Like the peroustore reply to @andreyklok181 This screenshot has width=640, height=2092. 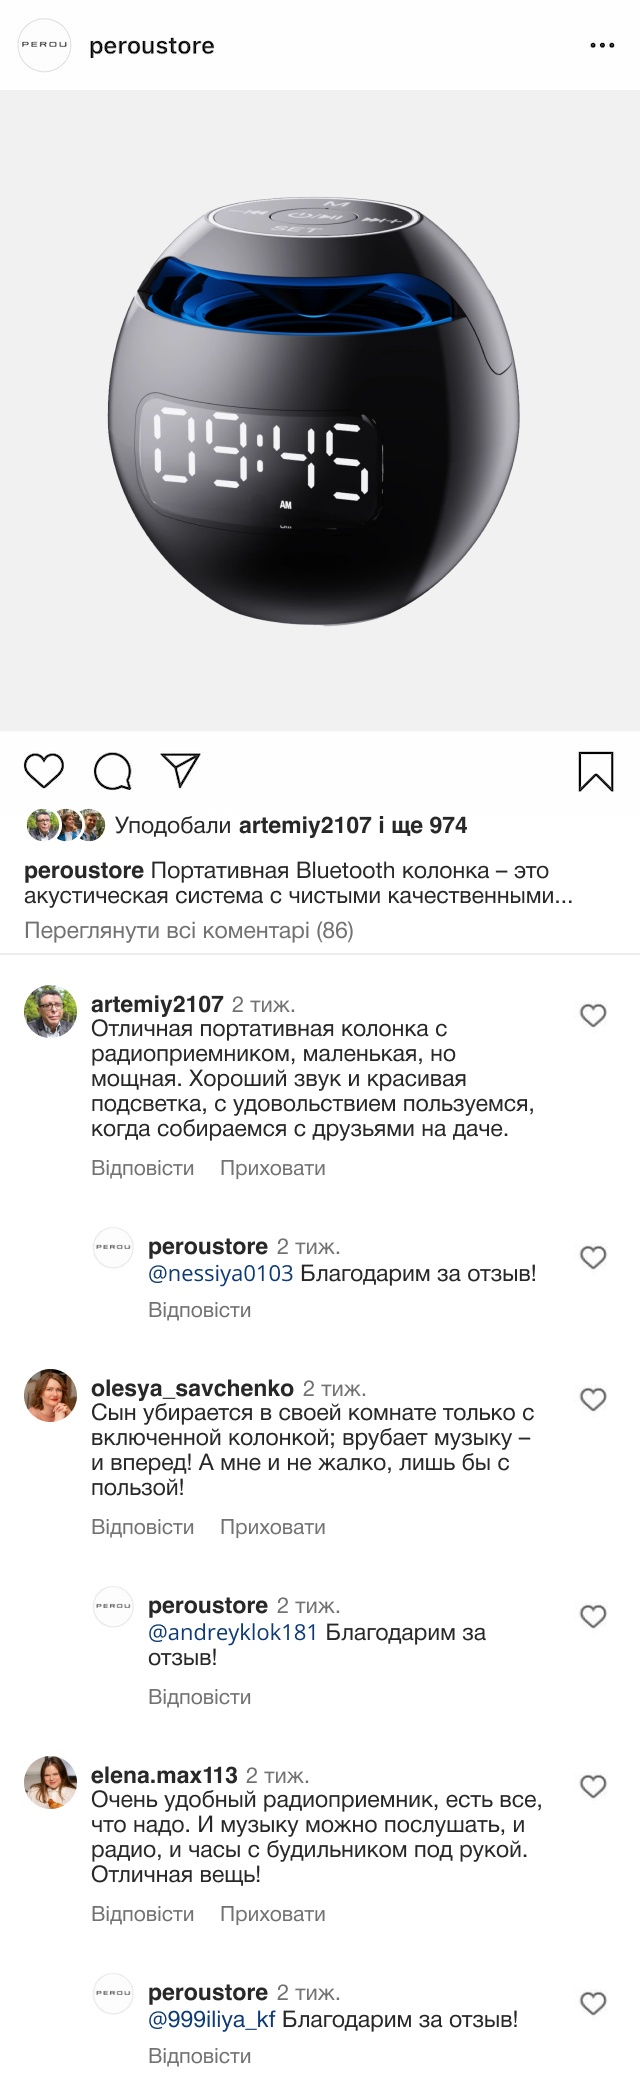pyautogui.click(x=593, y=1617)
